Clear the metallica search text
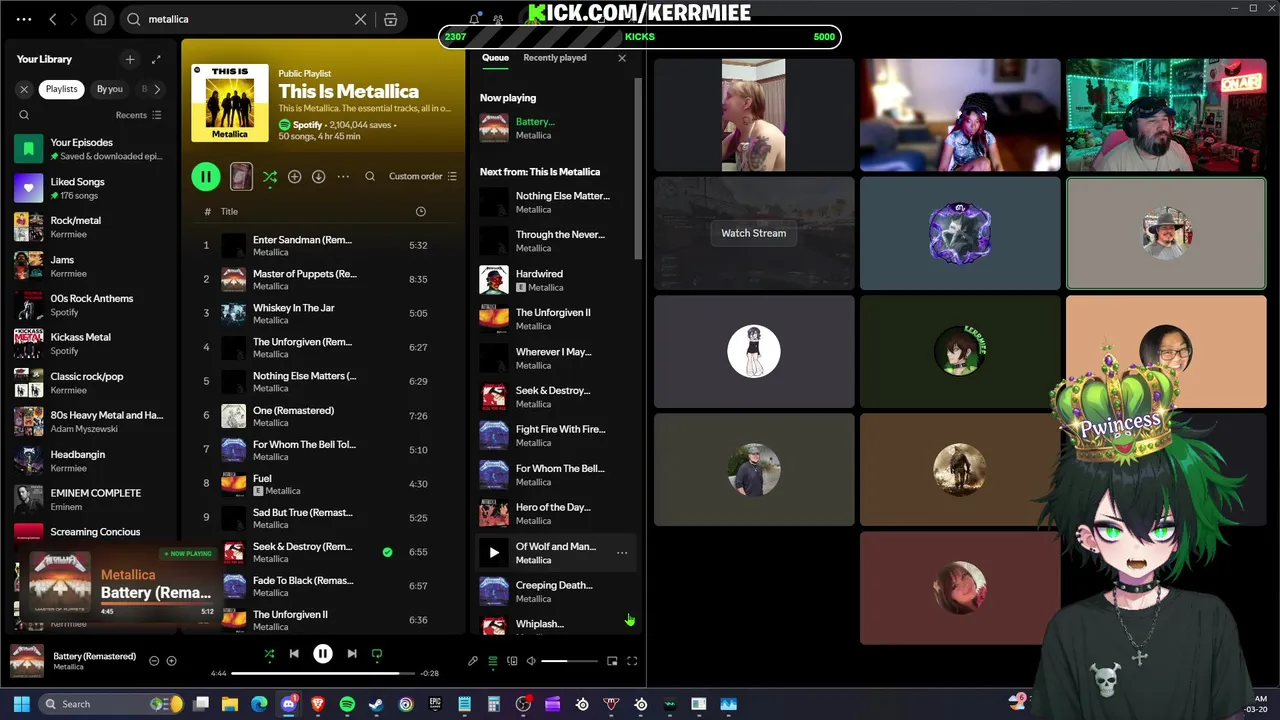 pyautogui.click(x=360, y=19)
